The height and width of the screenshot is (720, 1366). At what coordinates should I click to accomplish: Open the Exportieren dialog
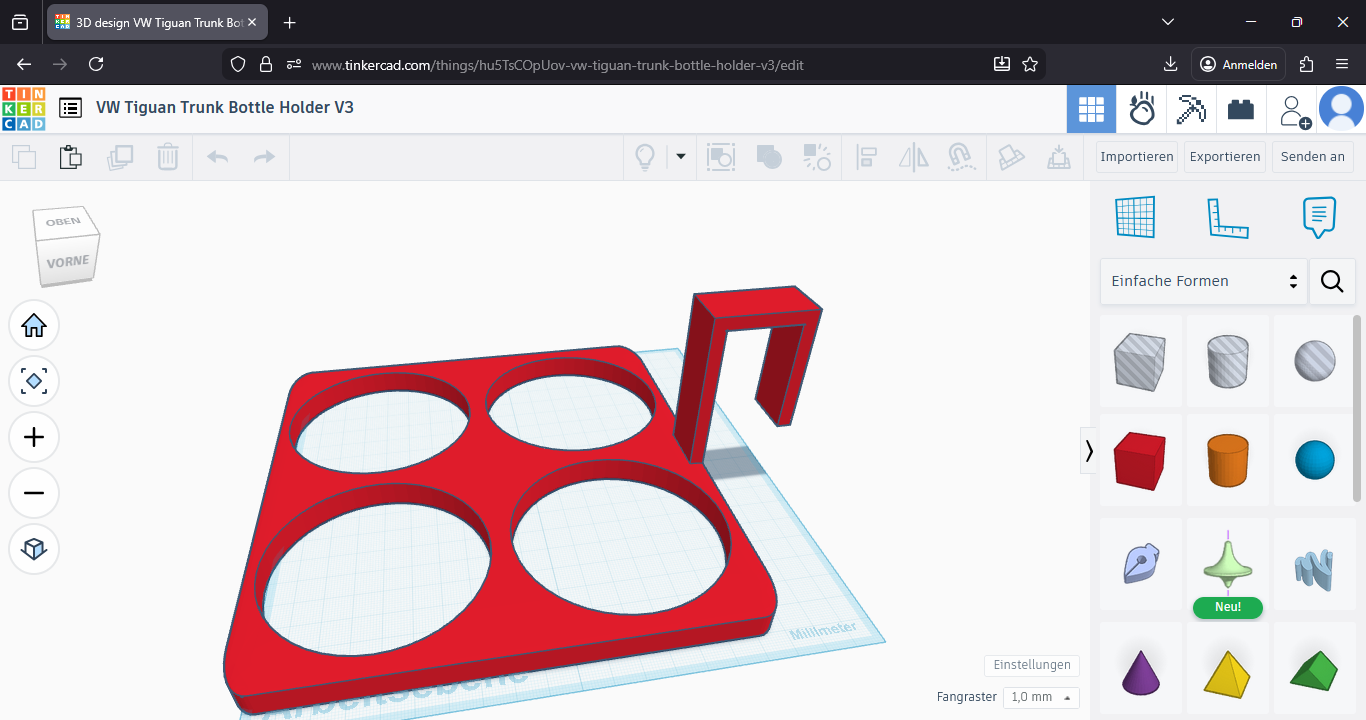(x=1225, y=157)
